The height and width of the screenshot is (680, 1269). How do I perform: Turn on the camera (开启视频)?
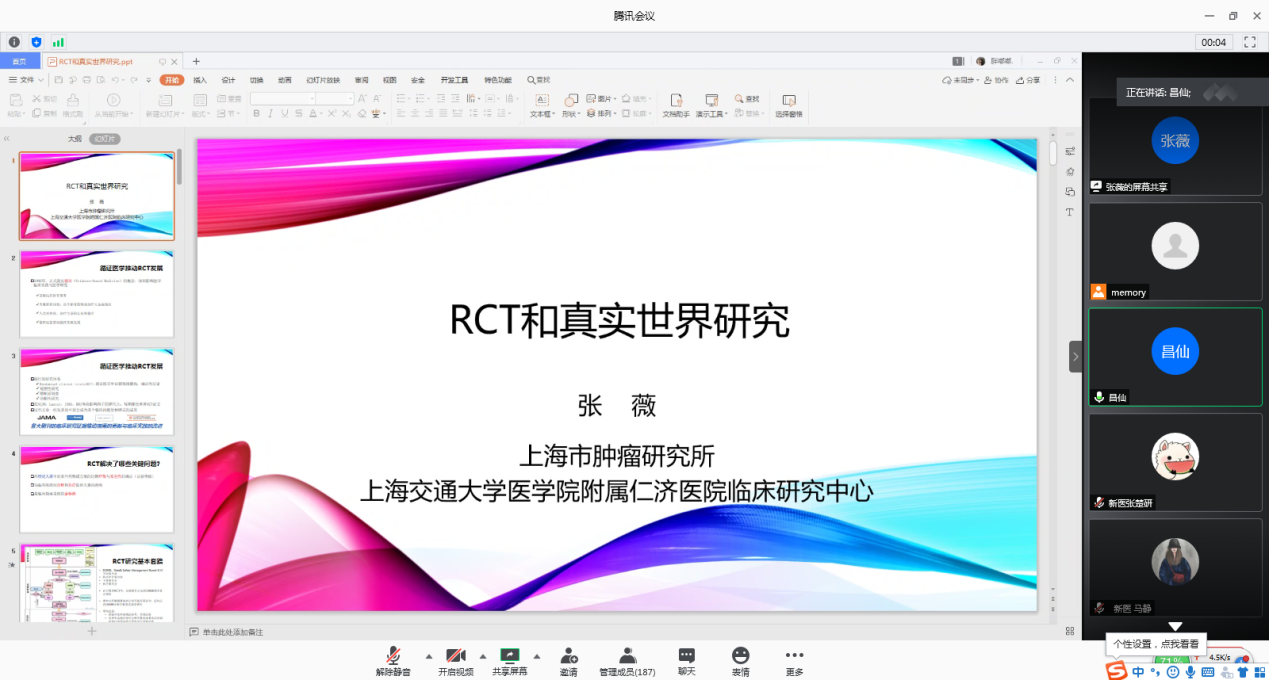[455, 656]
